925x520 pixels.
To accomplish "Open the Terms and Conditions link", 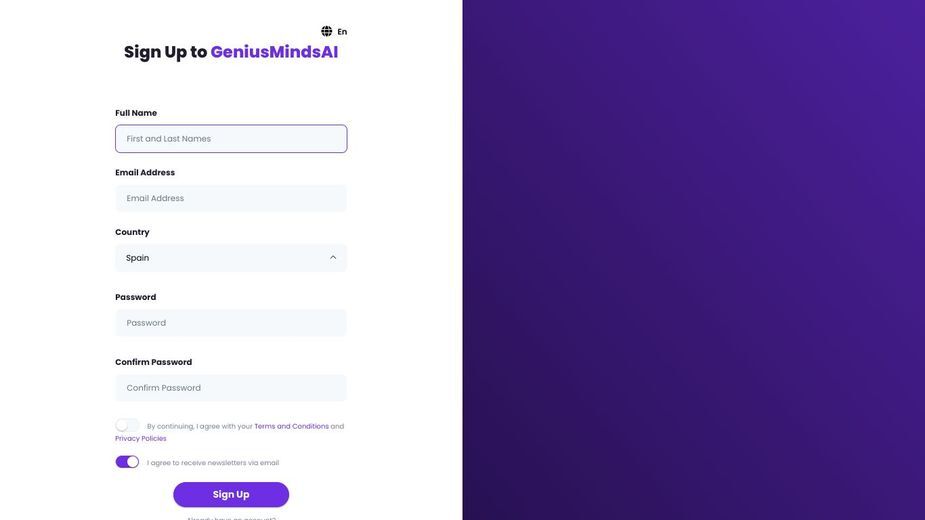I will click(291, 426).
